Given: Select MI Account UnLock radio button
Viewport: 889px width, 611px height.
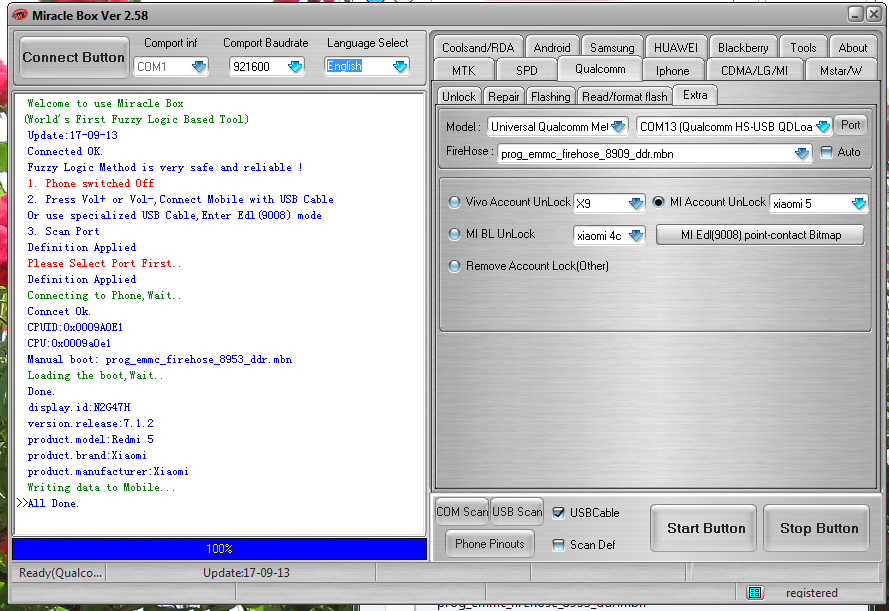Looking at the screenshot, I should (658, 202).
